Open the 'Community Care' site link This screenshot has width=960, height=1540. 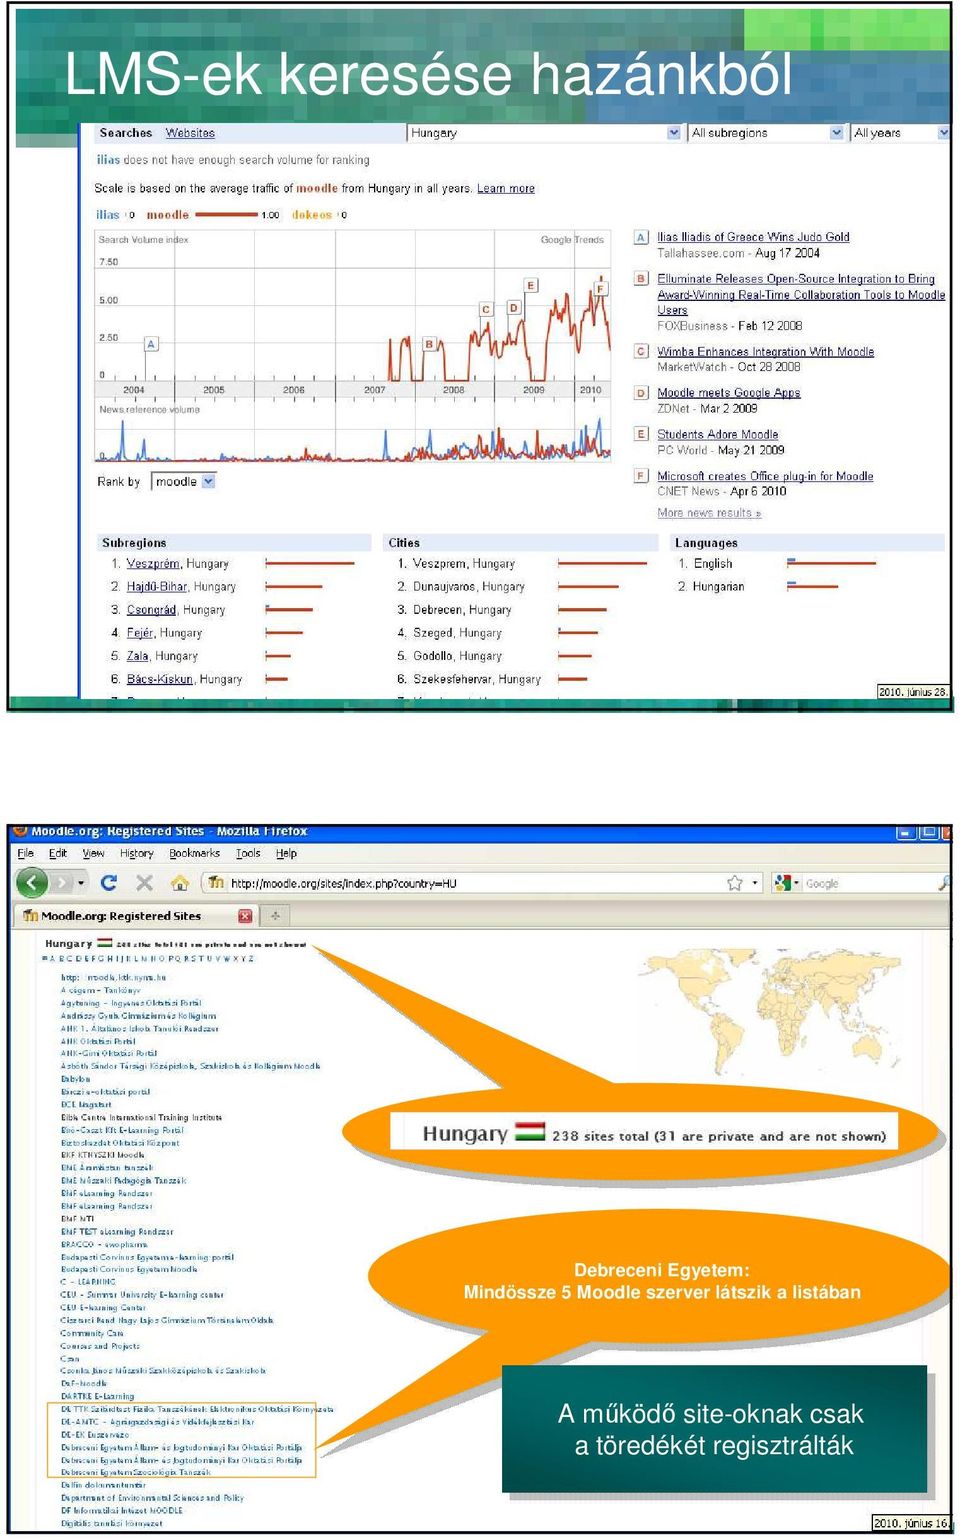92,1333
